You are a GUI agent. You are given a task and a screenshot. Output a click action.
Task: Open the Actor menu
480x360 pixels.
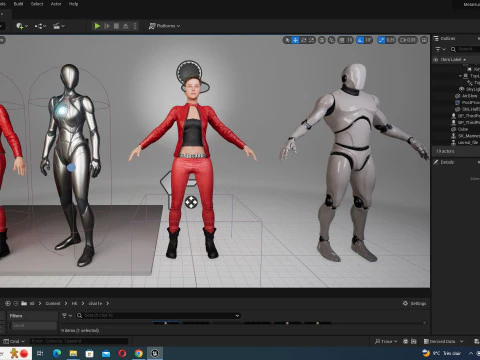click(x=56, y=4)
